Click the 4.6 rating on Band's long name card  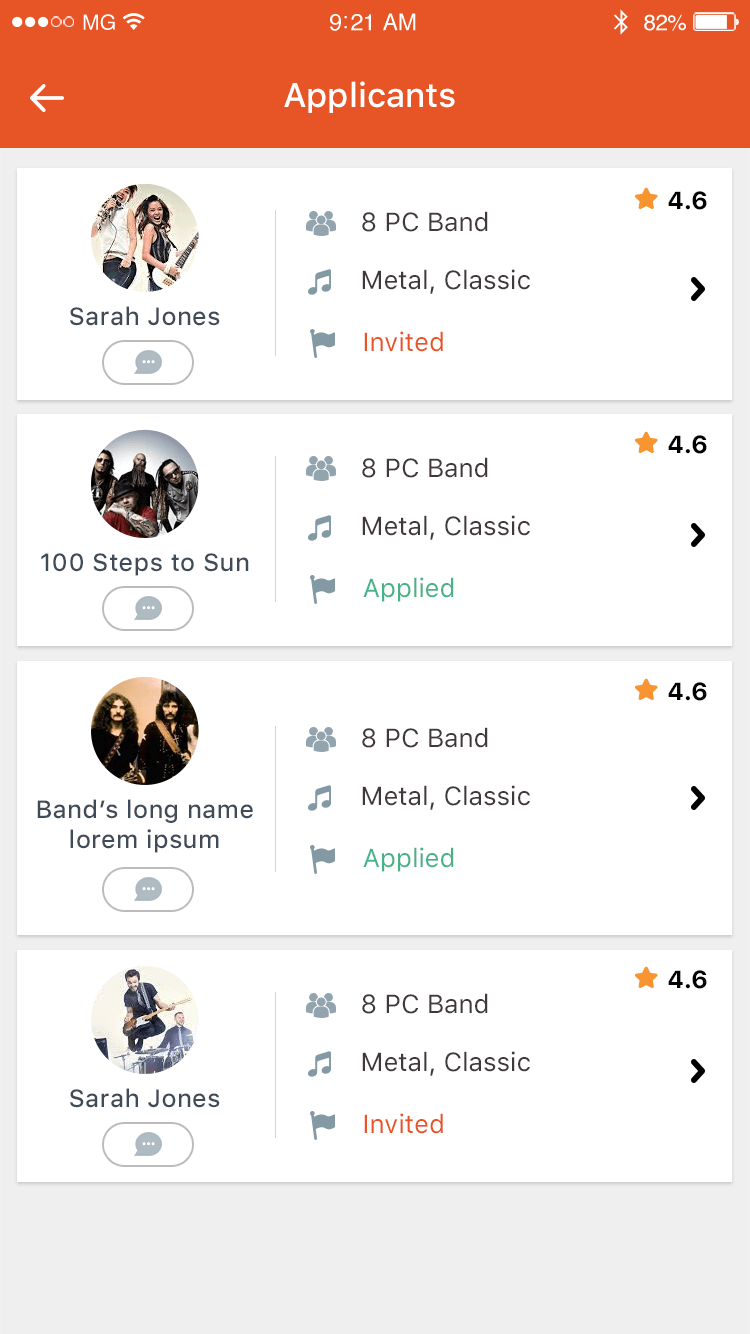(x=687, y=691)
